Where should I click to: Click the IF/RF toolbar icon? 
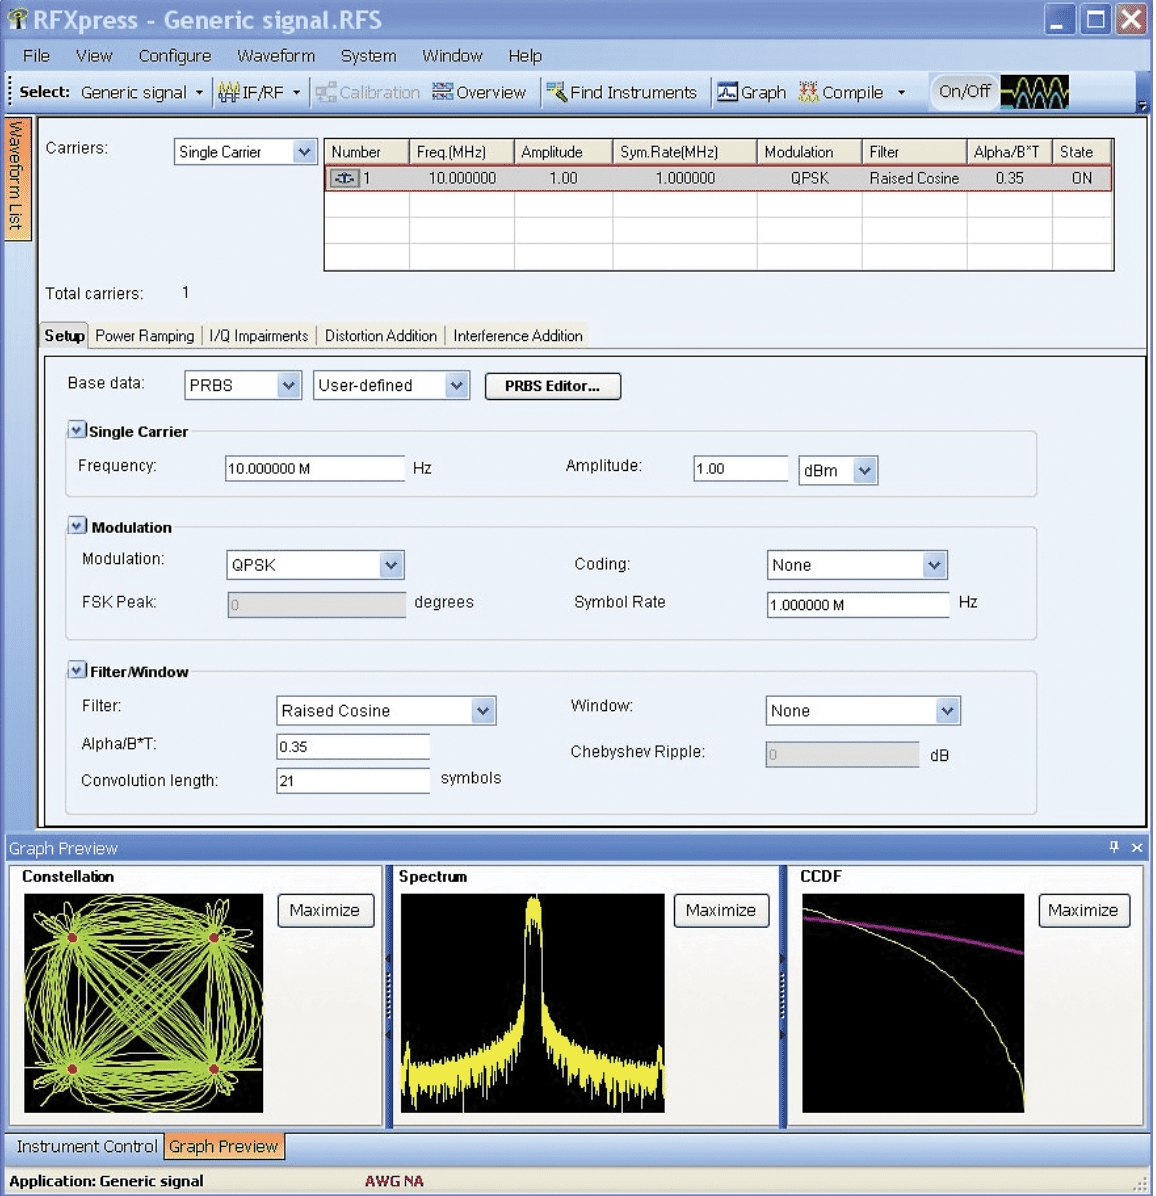[229, 92]
